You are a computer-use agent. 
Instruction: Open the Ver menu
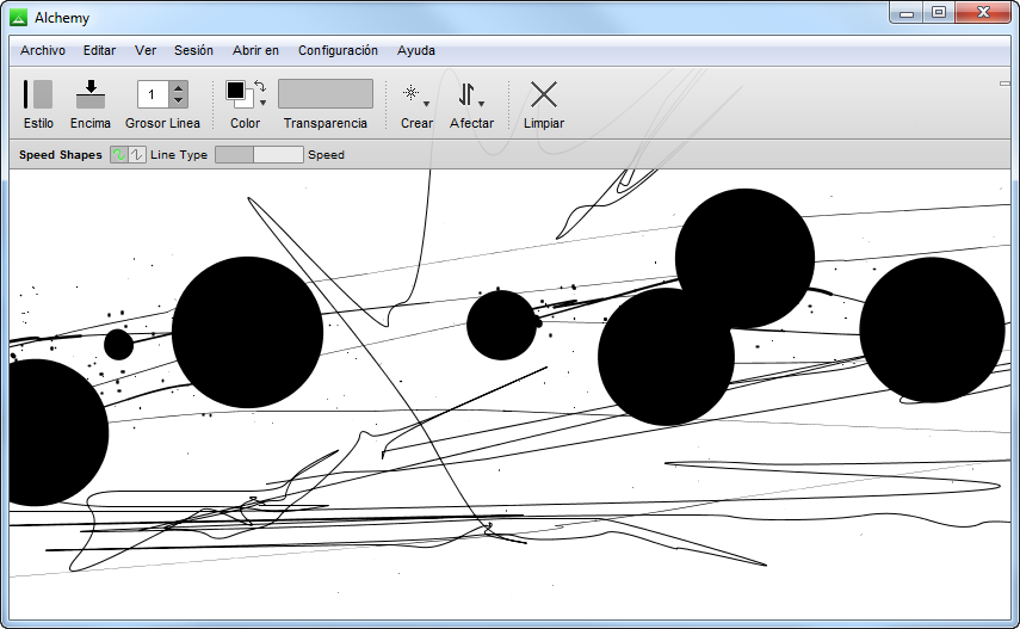coord(145,51)
